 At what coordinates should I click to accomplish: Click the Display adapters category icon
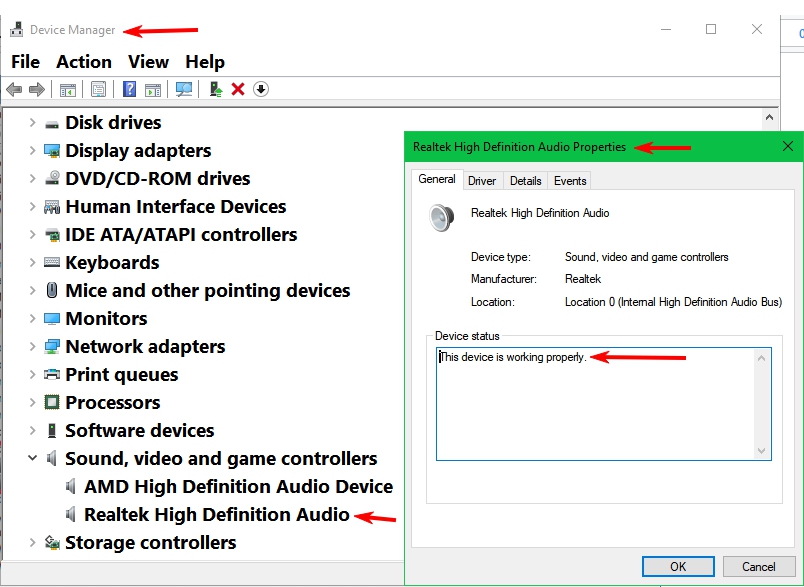coord(52,151)
